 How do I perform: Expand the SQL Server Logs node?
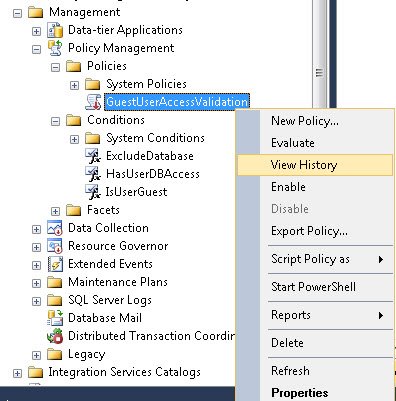pyautogui.click(x=36, y=302)
